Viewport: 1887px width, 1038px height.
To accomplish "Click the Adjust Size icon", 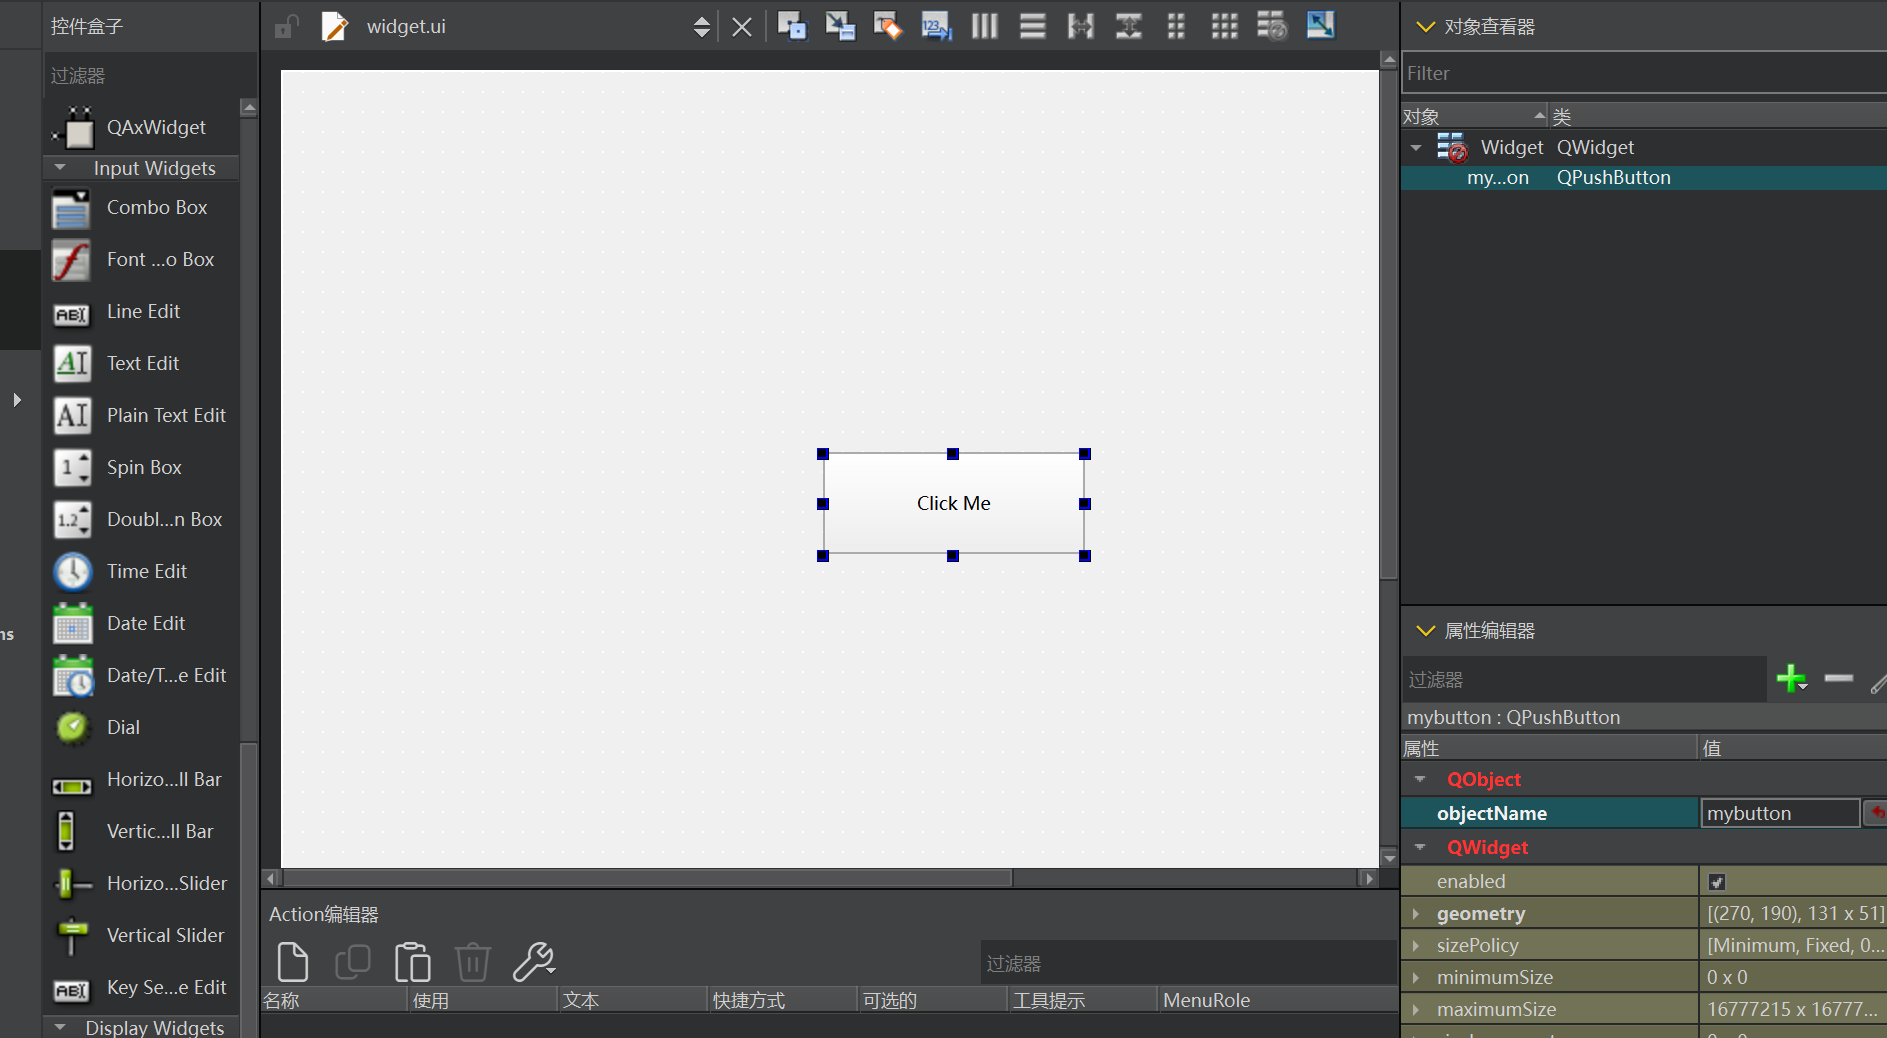I will coord(1320,26).
